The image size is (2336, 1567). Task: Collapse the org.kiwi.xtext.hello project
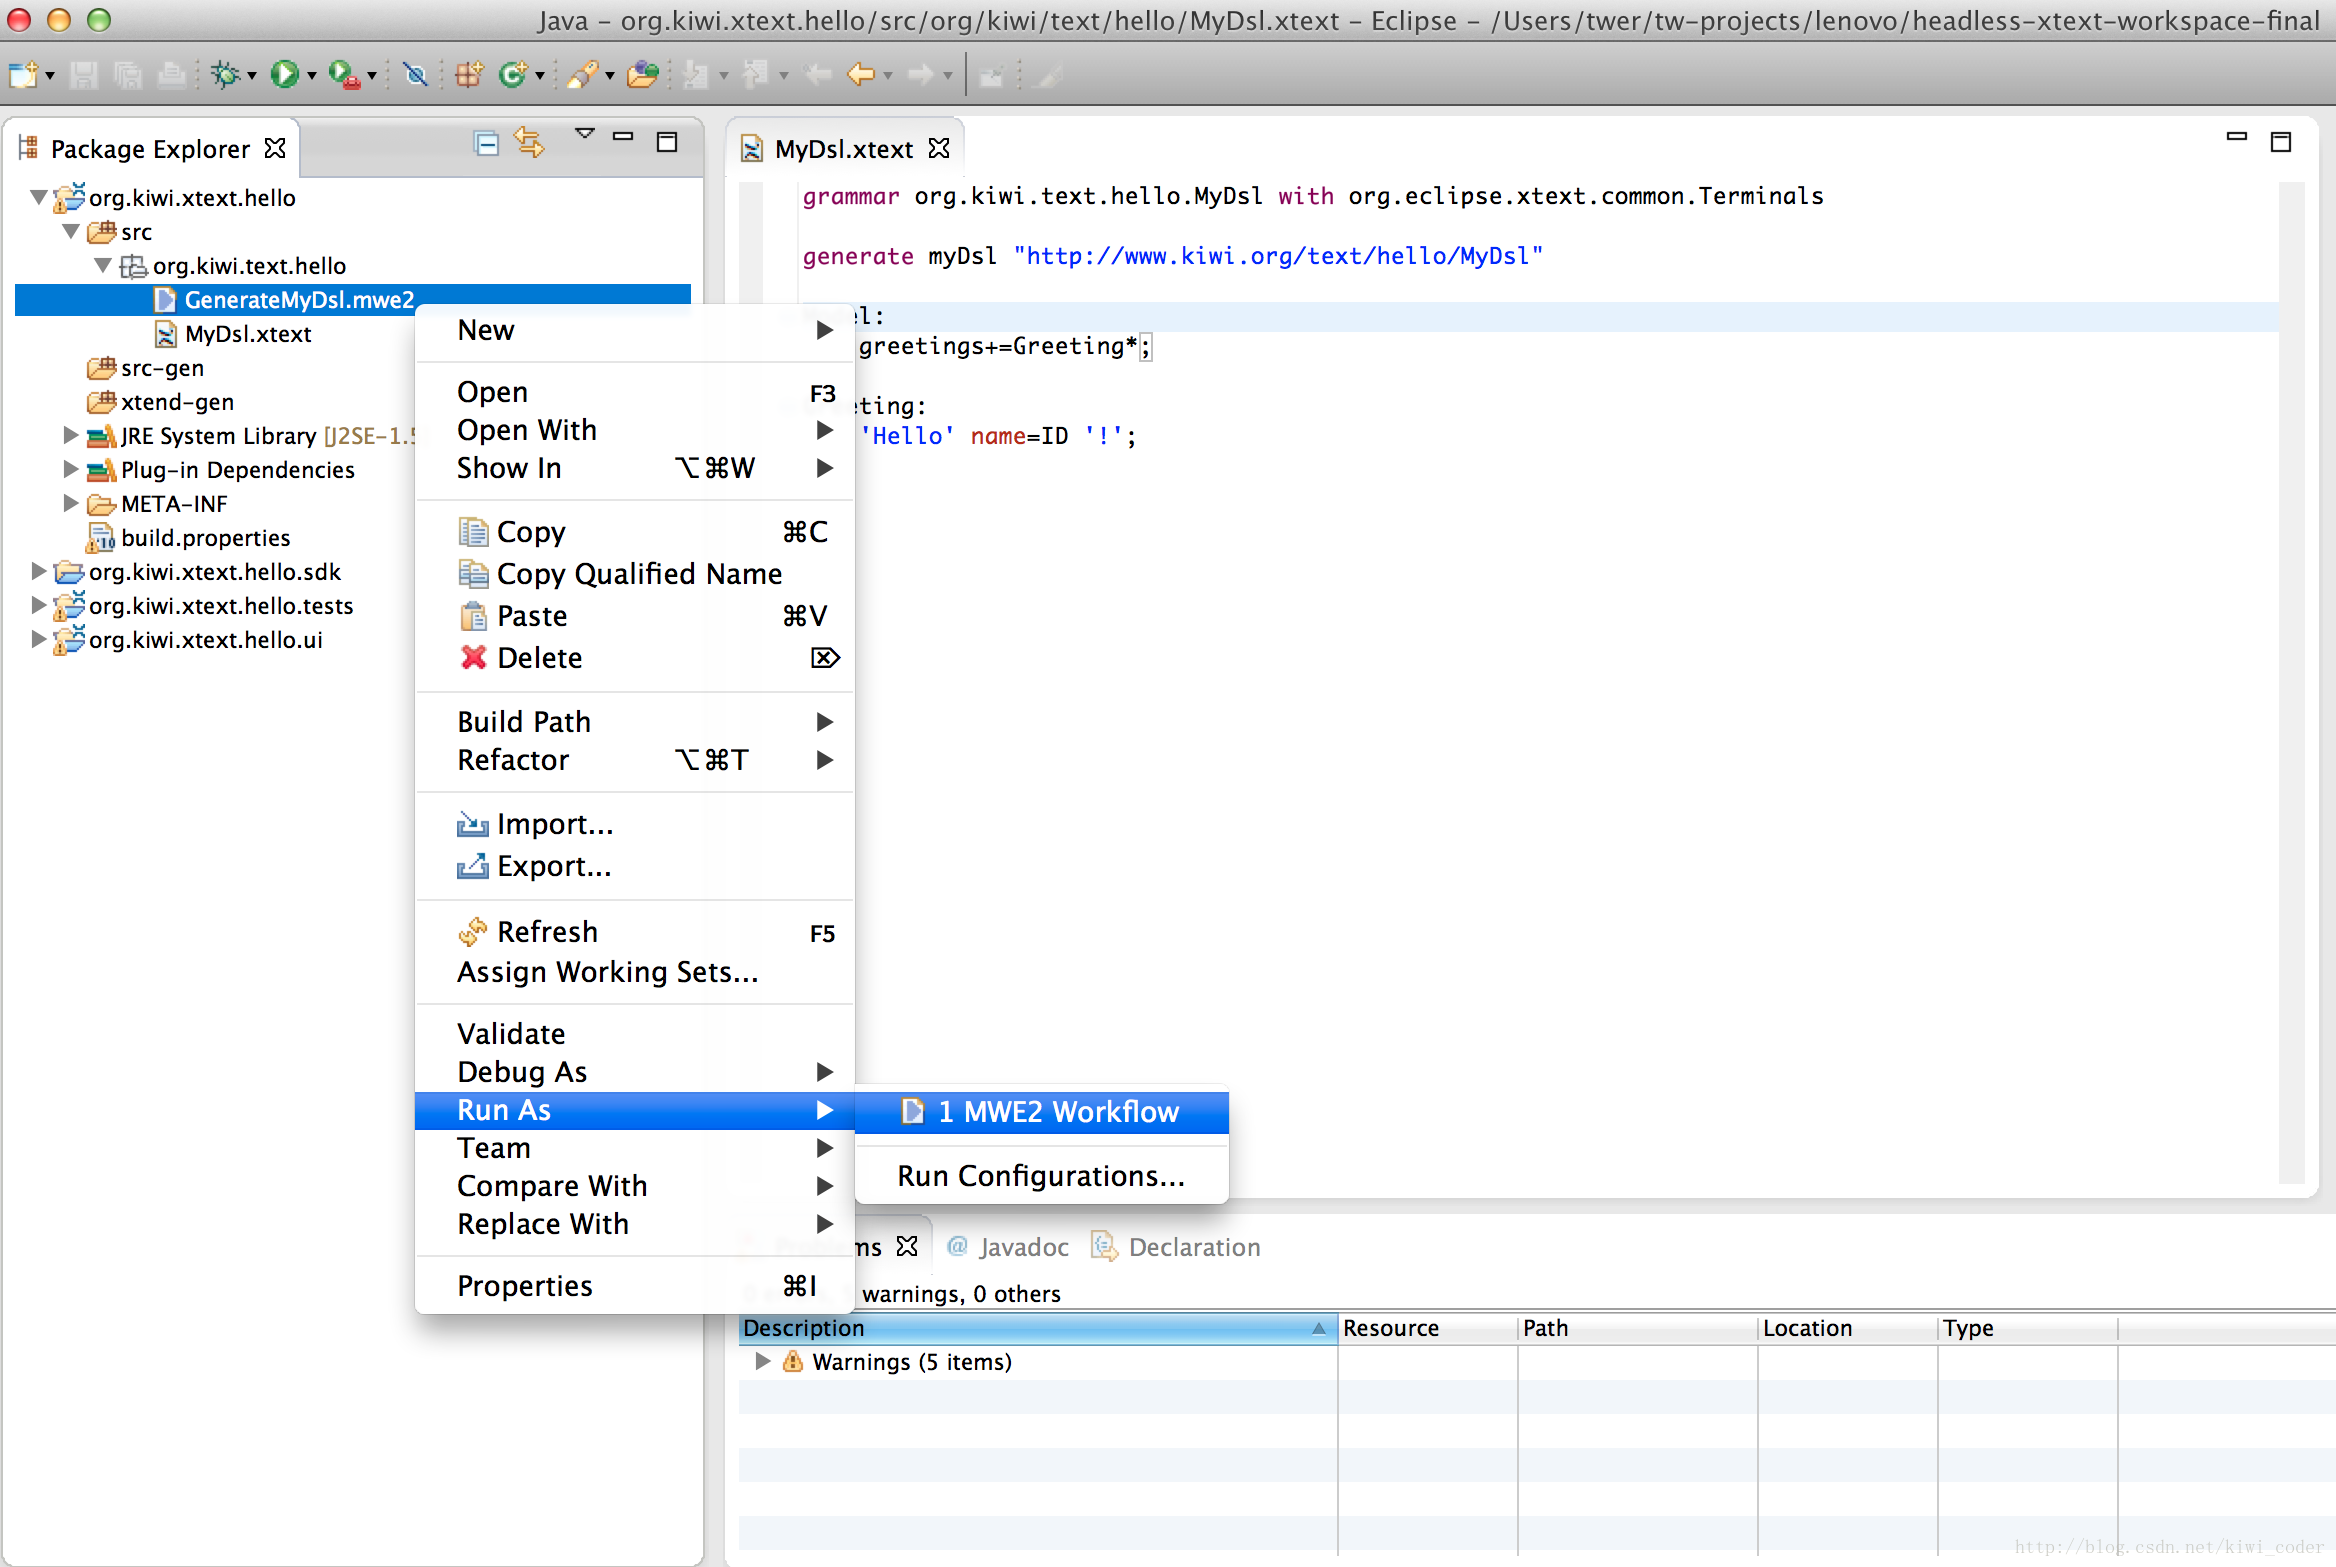(39, 198)
